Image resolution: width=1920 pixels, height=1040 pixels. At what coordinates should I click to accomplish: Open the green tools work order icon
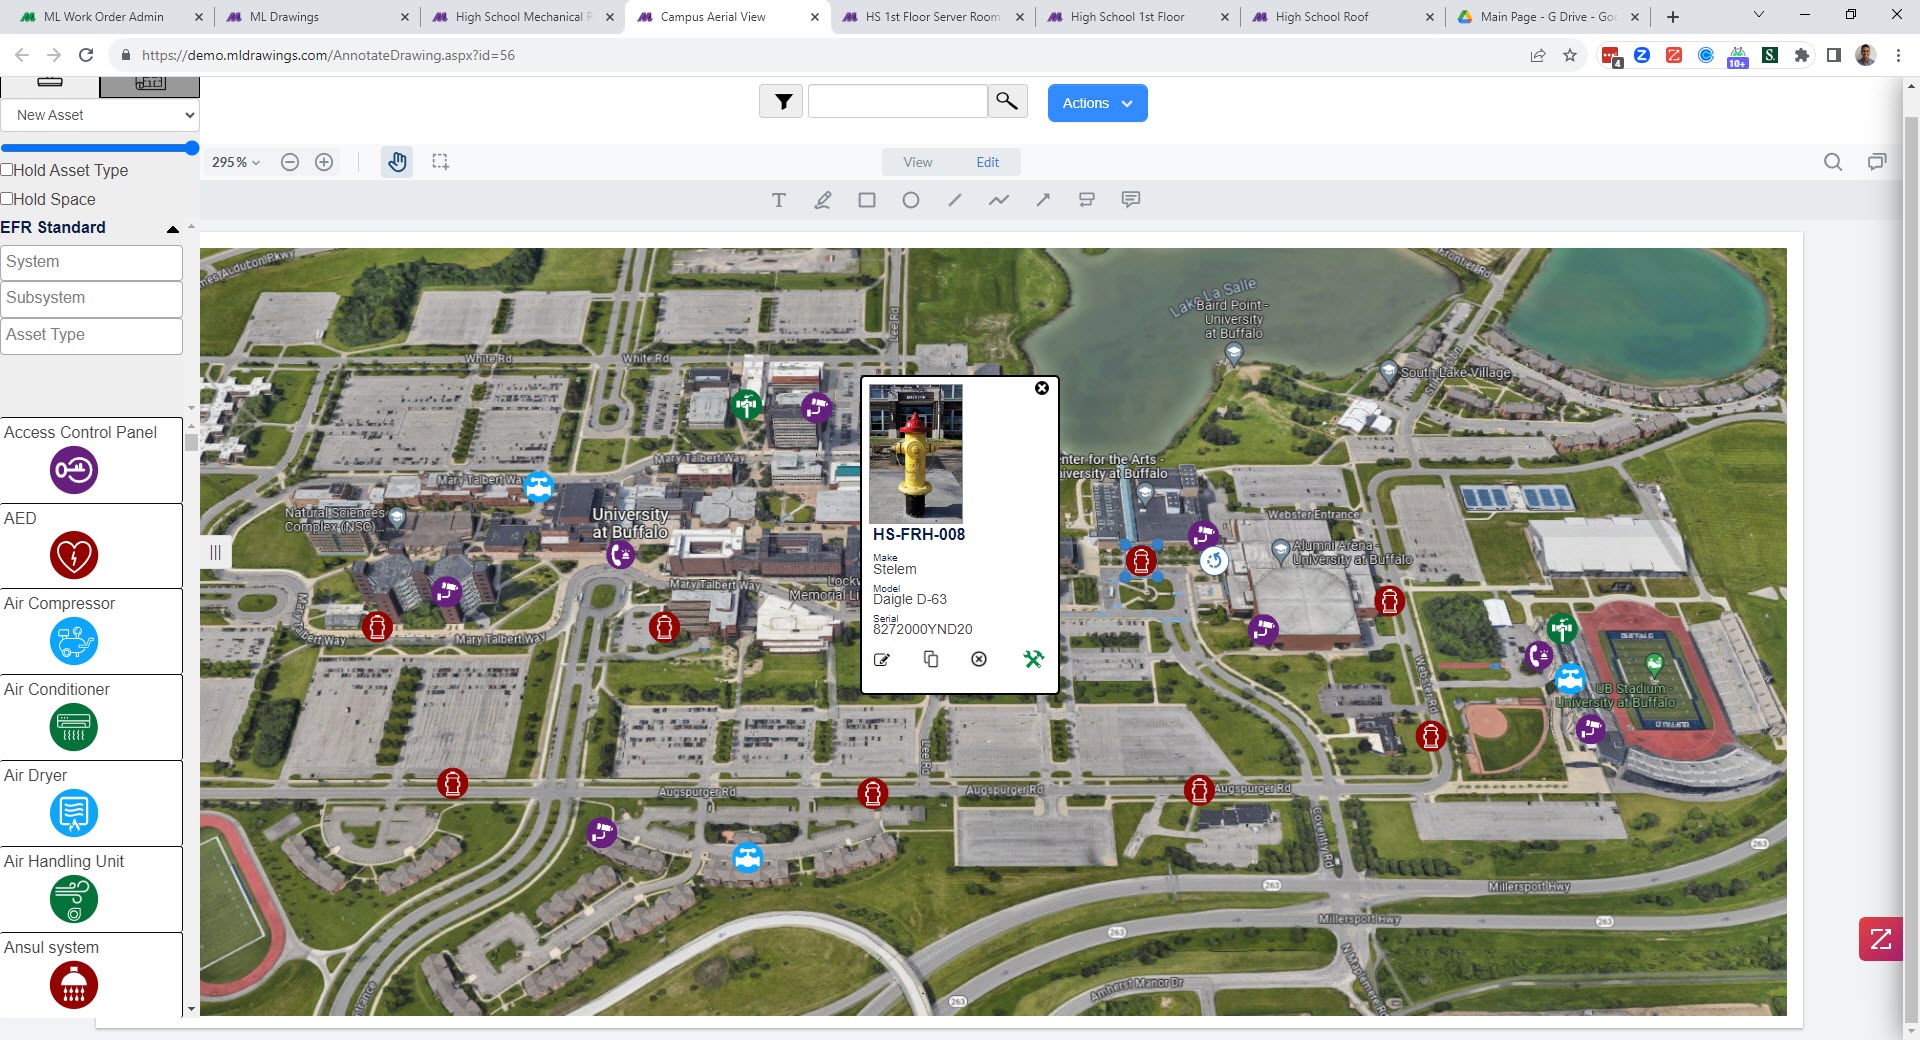coord(1033,659)
